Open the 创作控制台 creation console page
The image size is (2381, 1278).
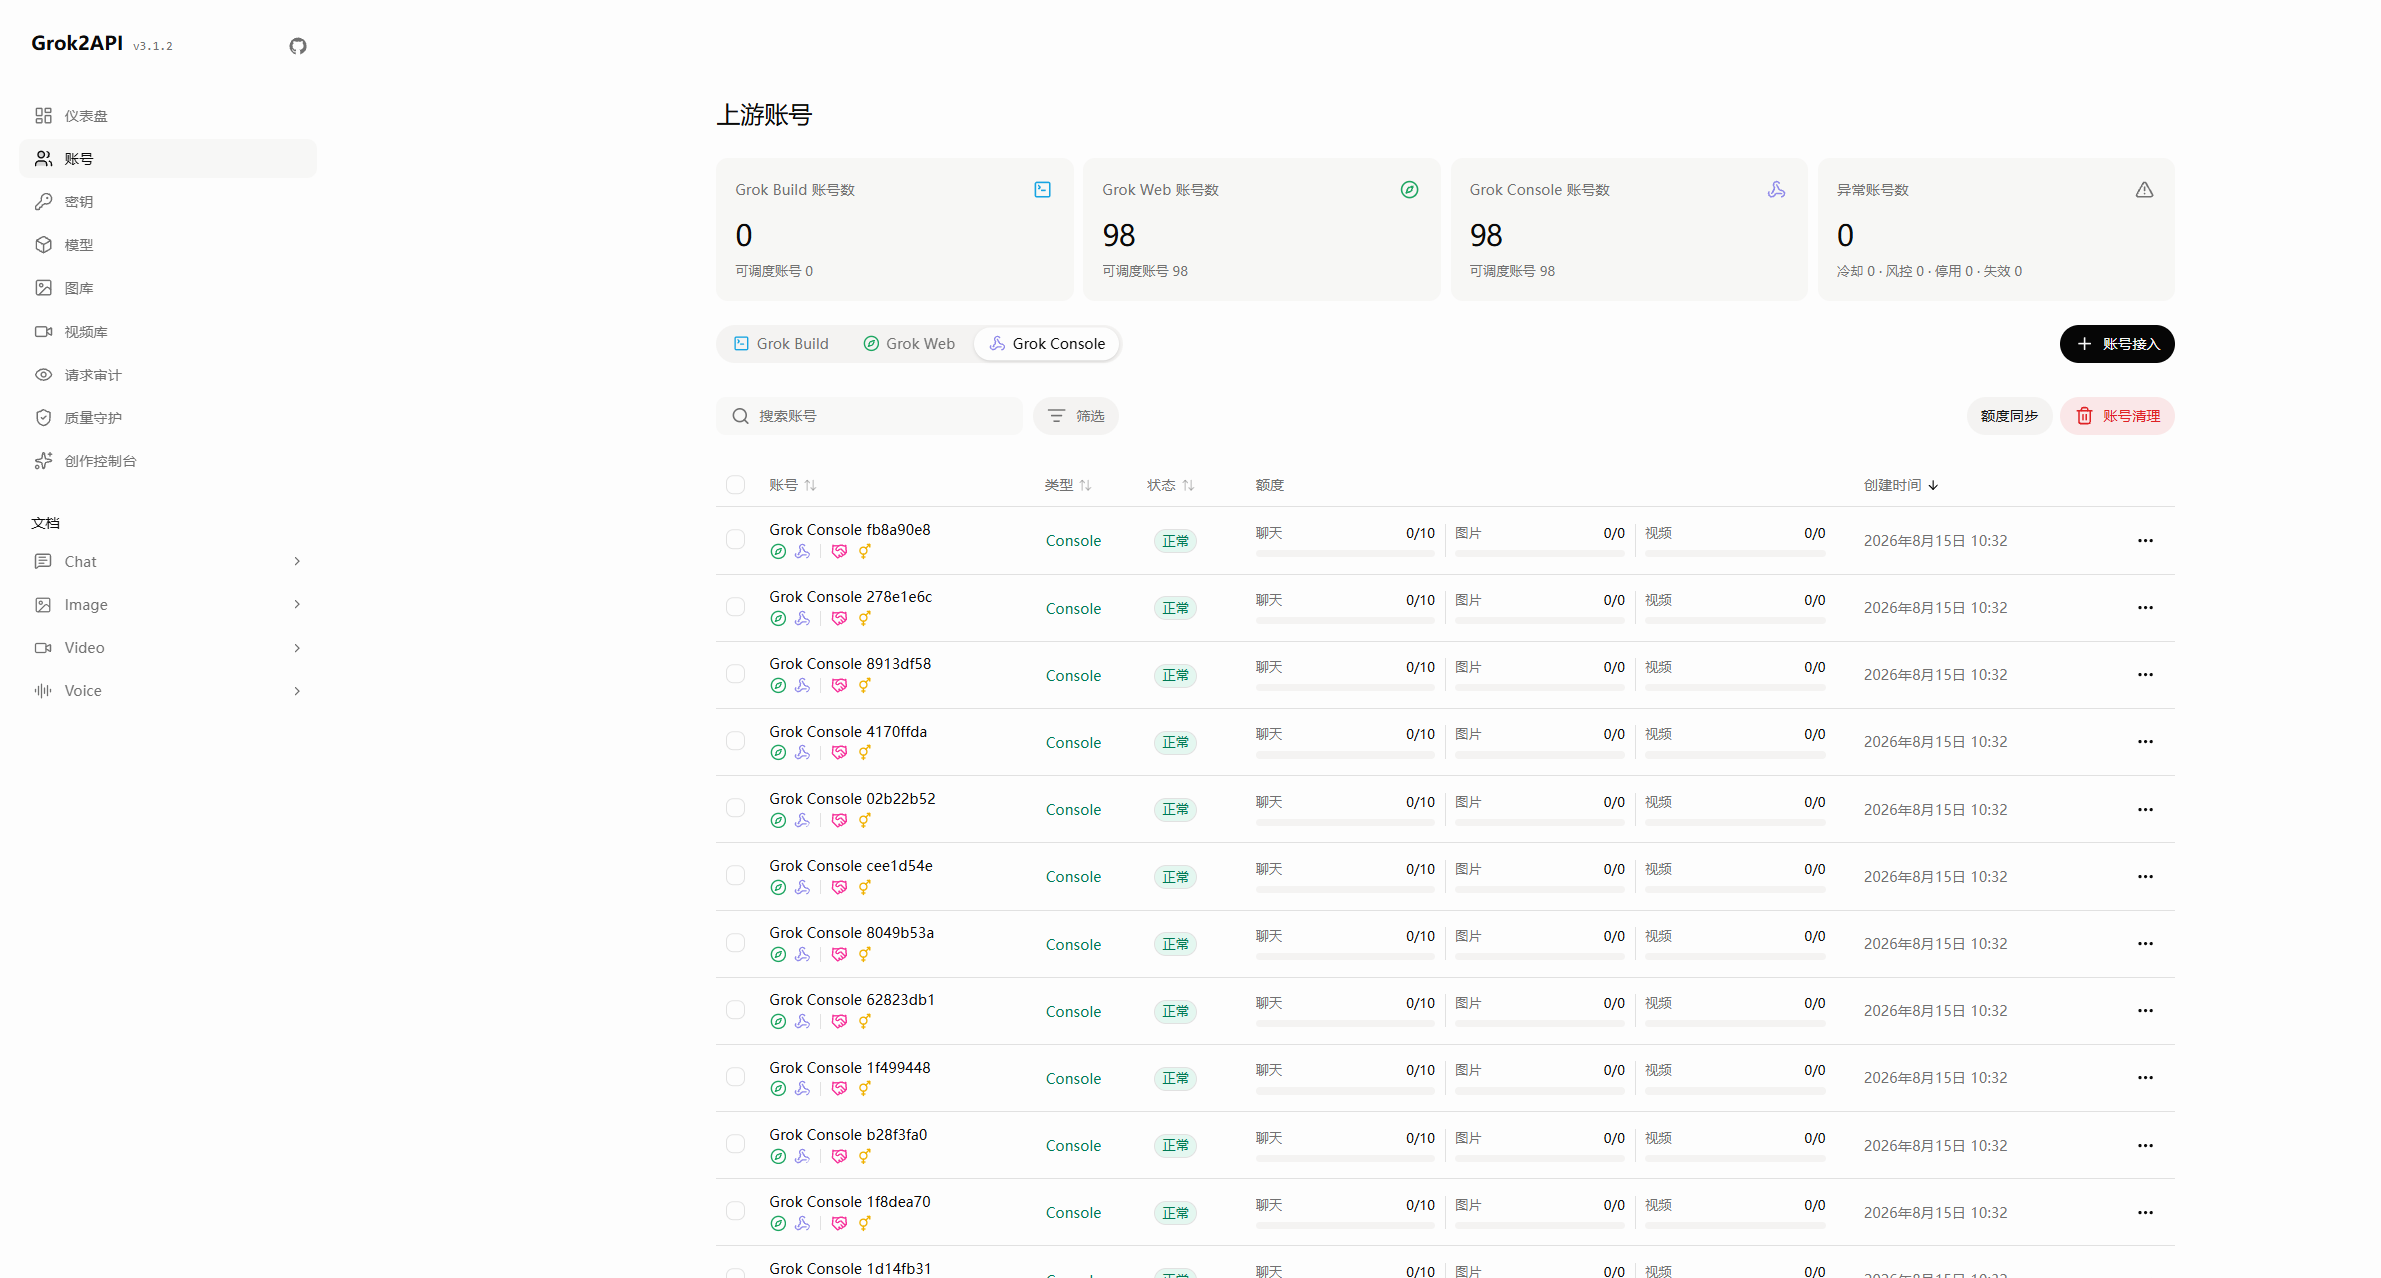click(x=168, y=461)
